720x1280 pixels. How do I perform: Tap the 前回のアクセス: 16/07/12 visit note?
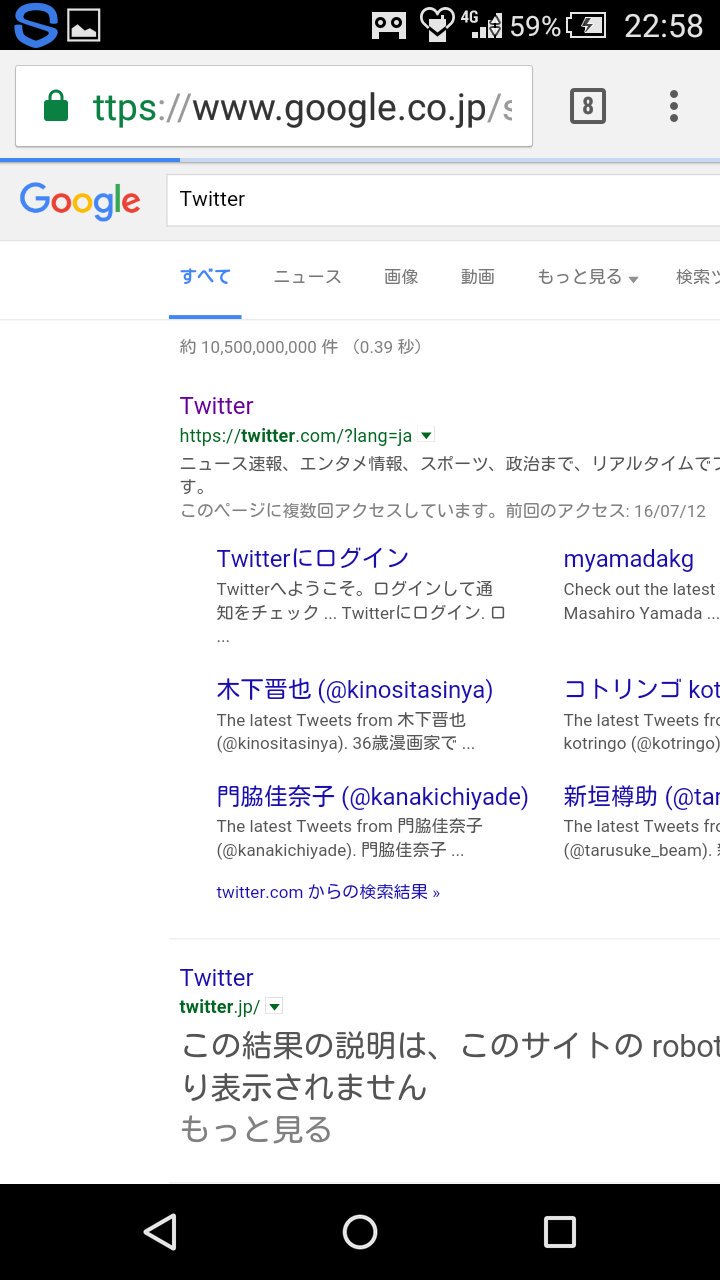(605, 511)
